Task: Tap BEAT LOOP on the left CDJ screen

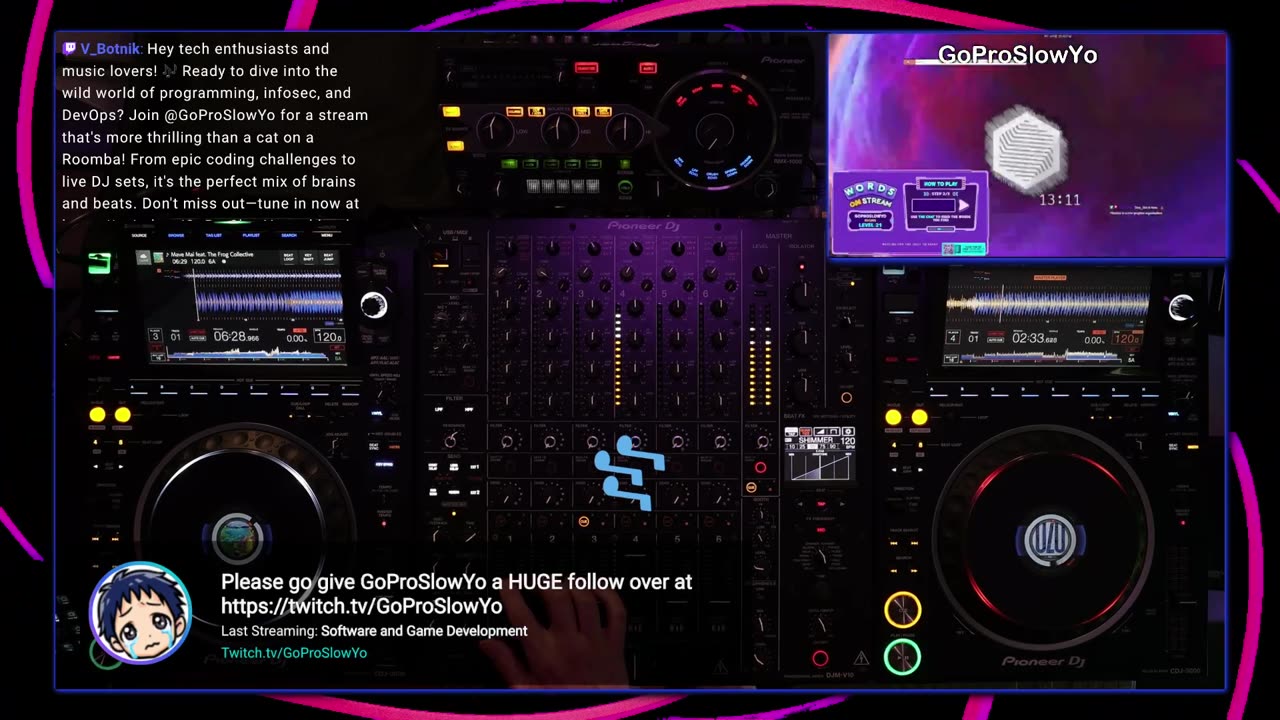Action: coord(288,257)
